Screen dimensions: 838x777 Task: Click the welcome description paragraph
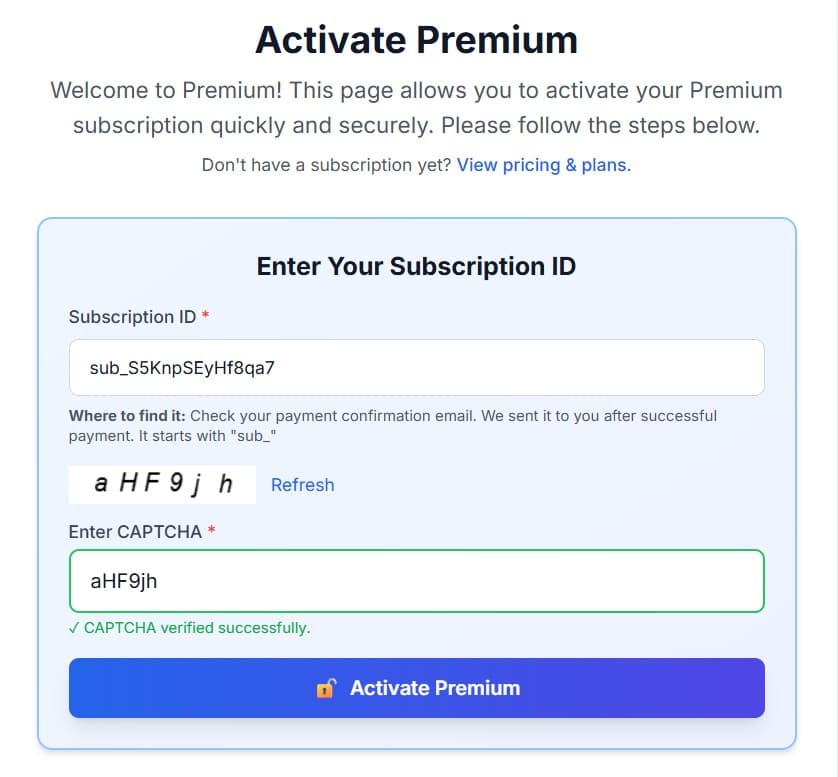[417, 107]
